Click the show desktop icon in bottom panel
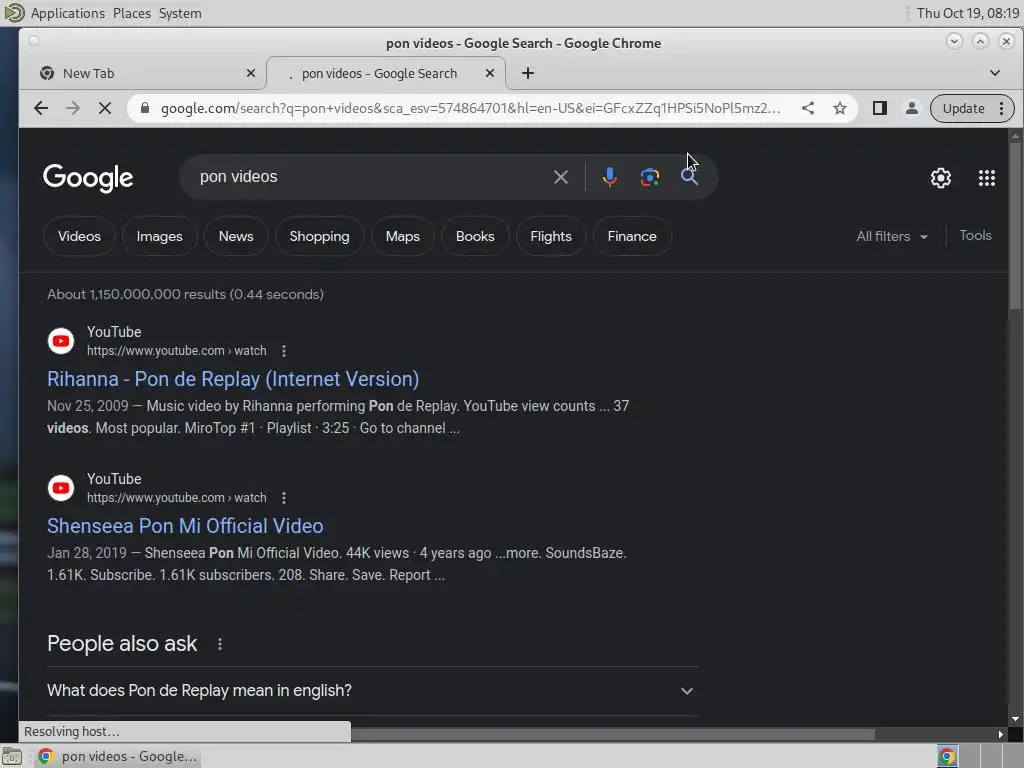 12,757
